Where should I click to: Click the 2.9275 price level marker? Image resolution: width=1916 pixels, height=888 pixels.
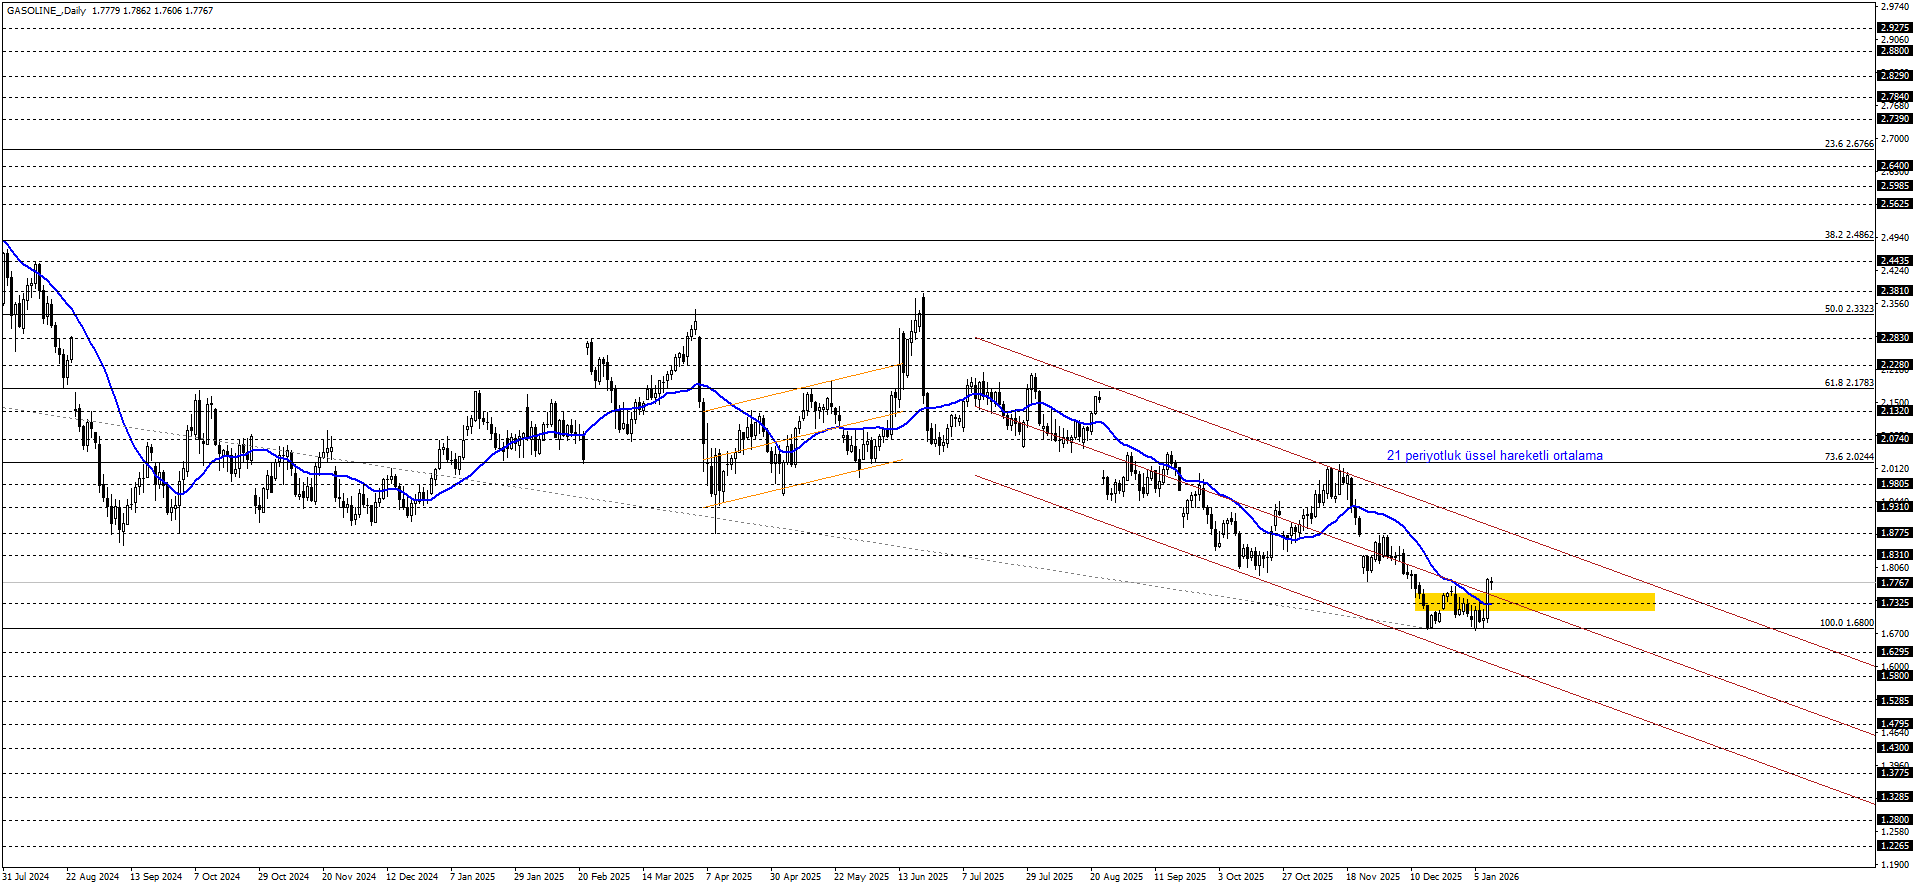(1894, 28)
